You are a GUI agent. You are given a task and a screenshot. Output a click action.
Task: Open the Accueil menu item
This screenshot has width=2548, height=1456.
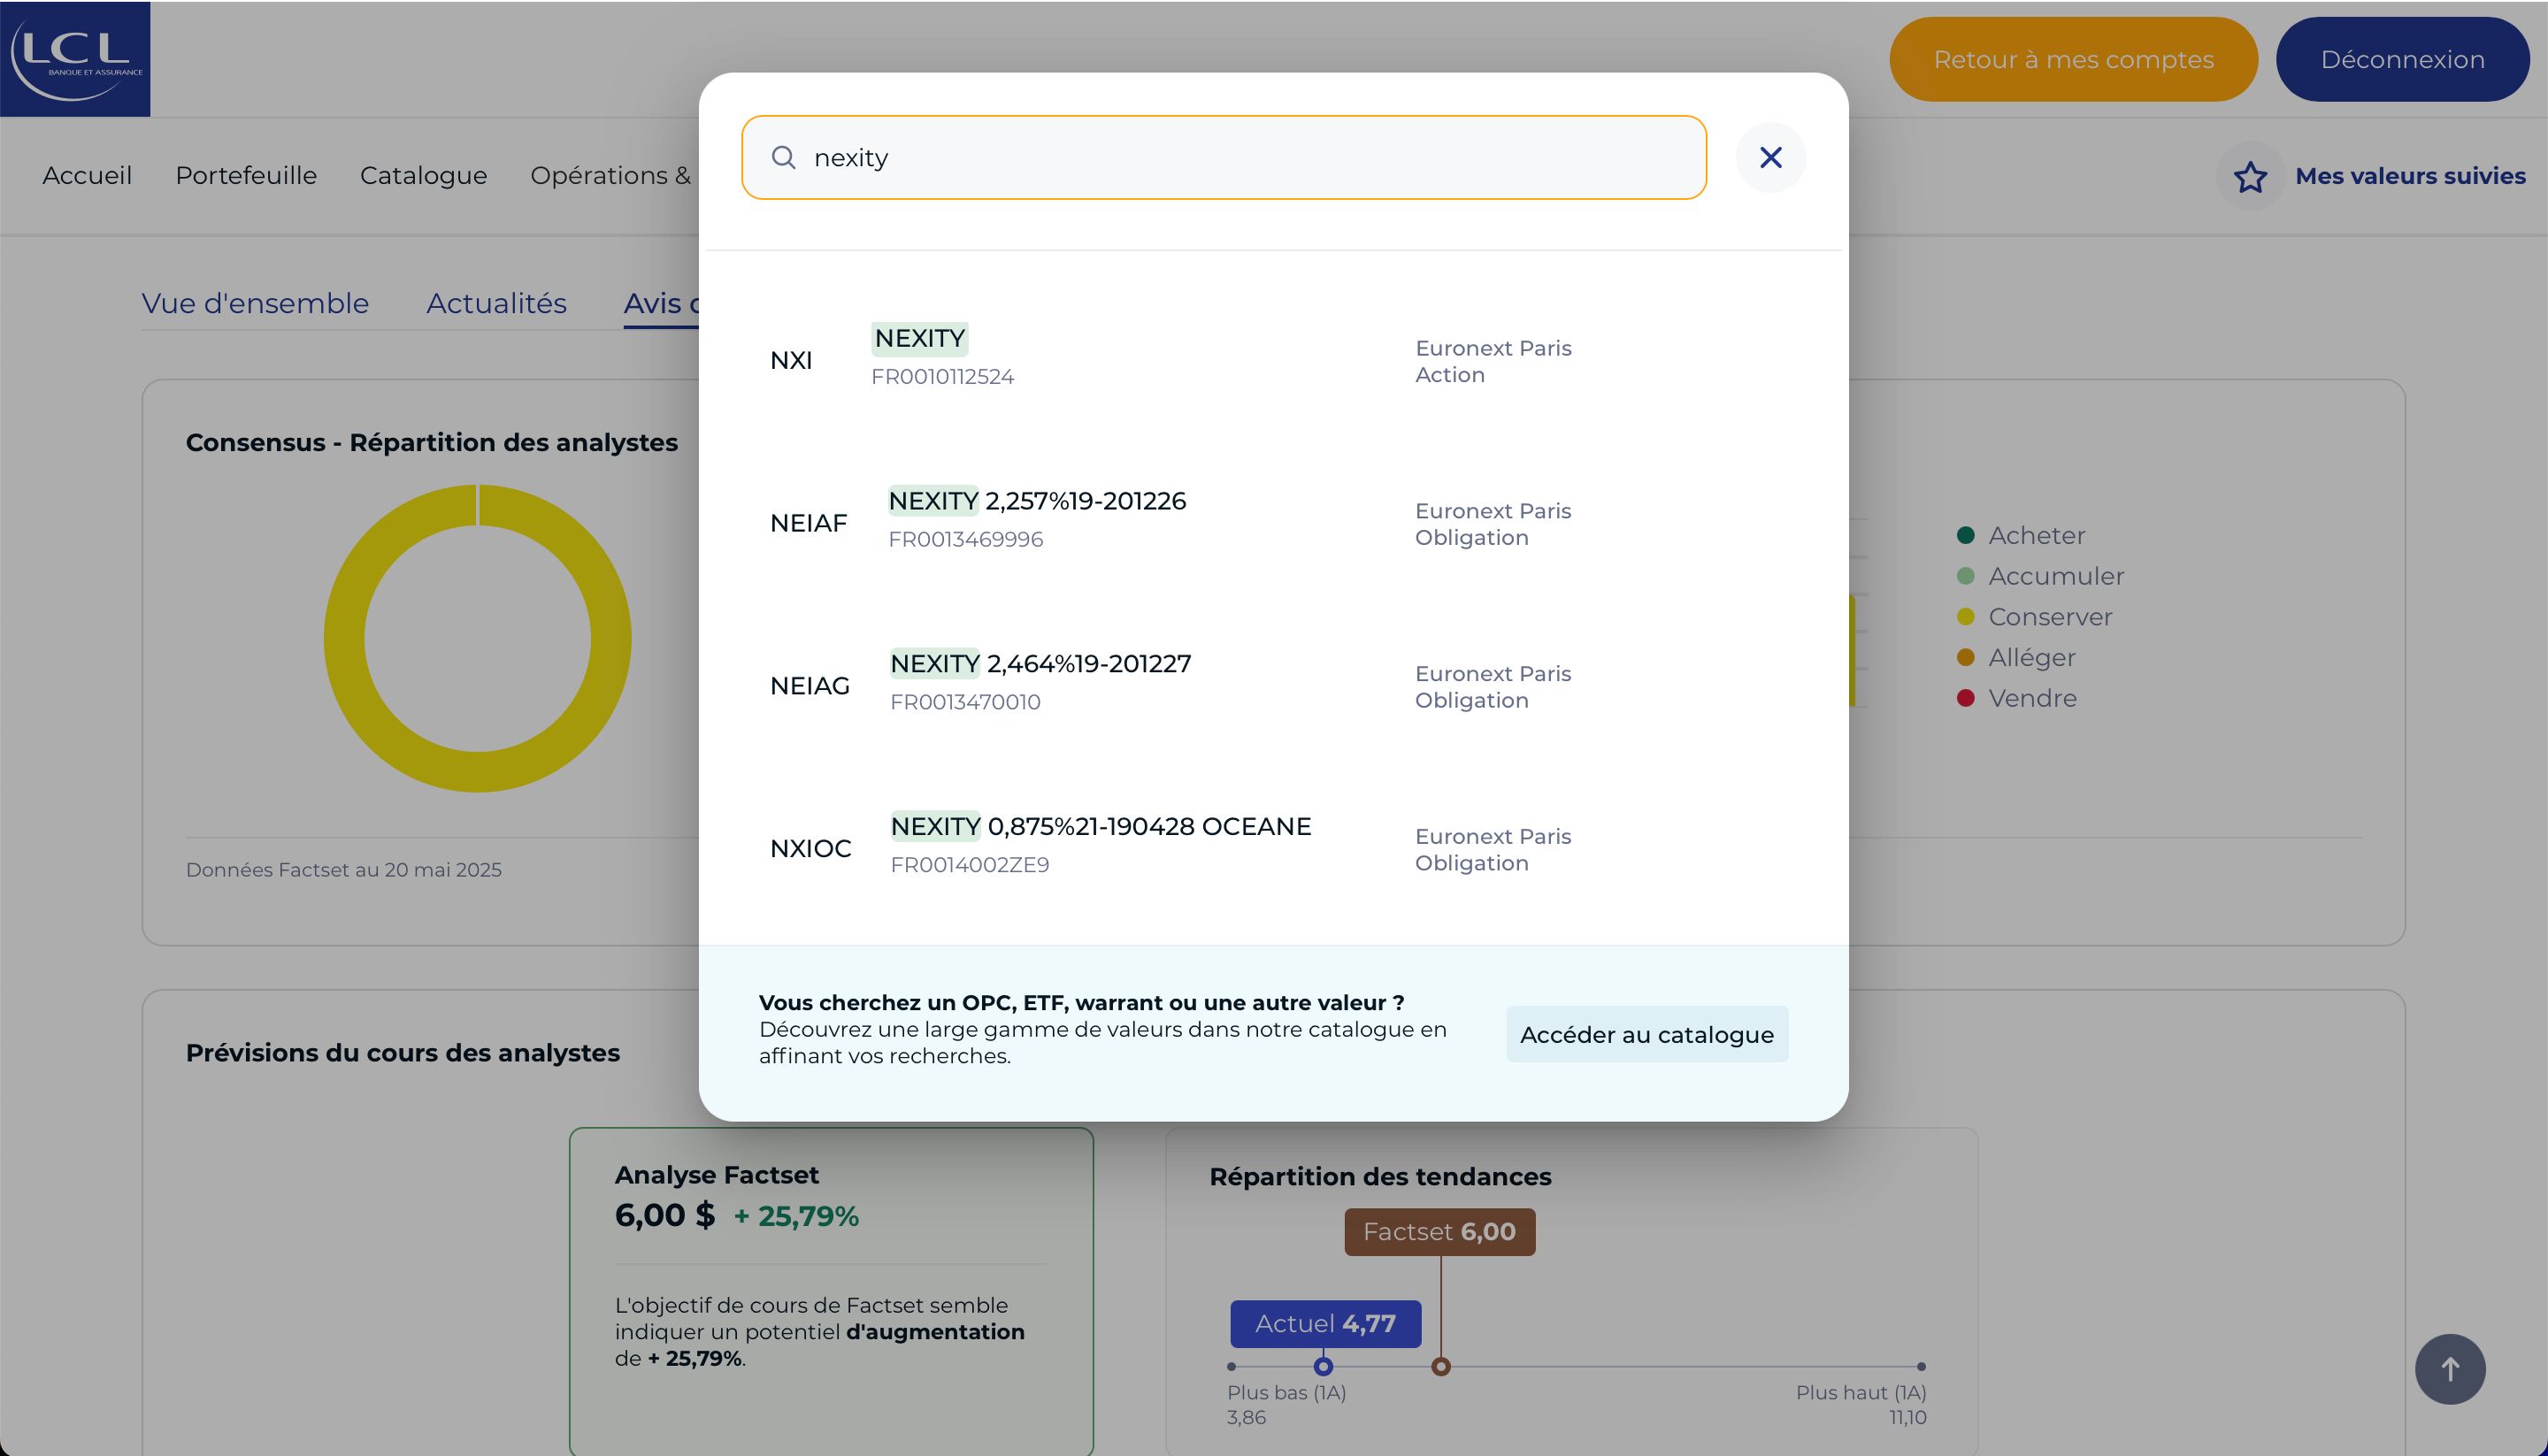click(87, 176)
